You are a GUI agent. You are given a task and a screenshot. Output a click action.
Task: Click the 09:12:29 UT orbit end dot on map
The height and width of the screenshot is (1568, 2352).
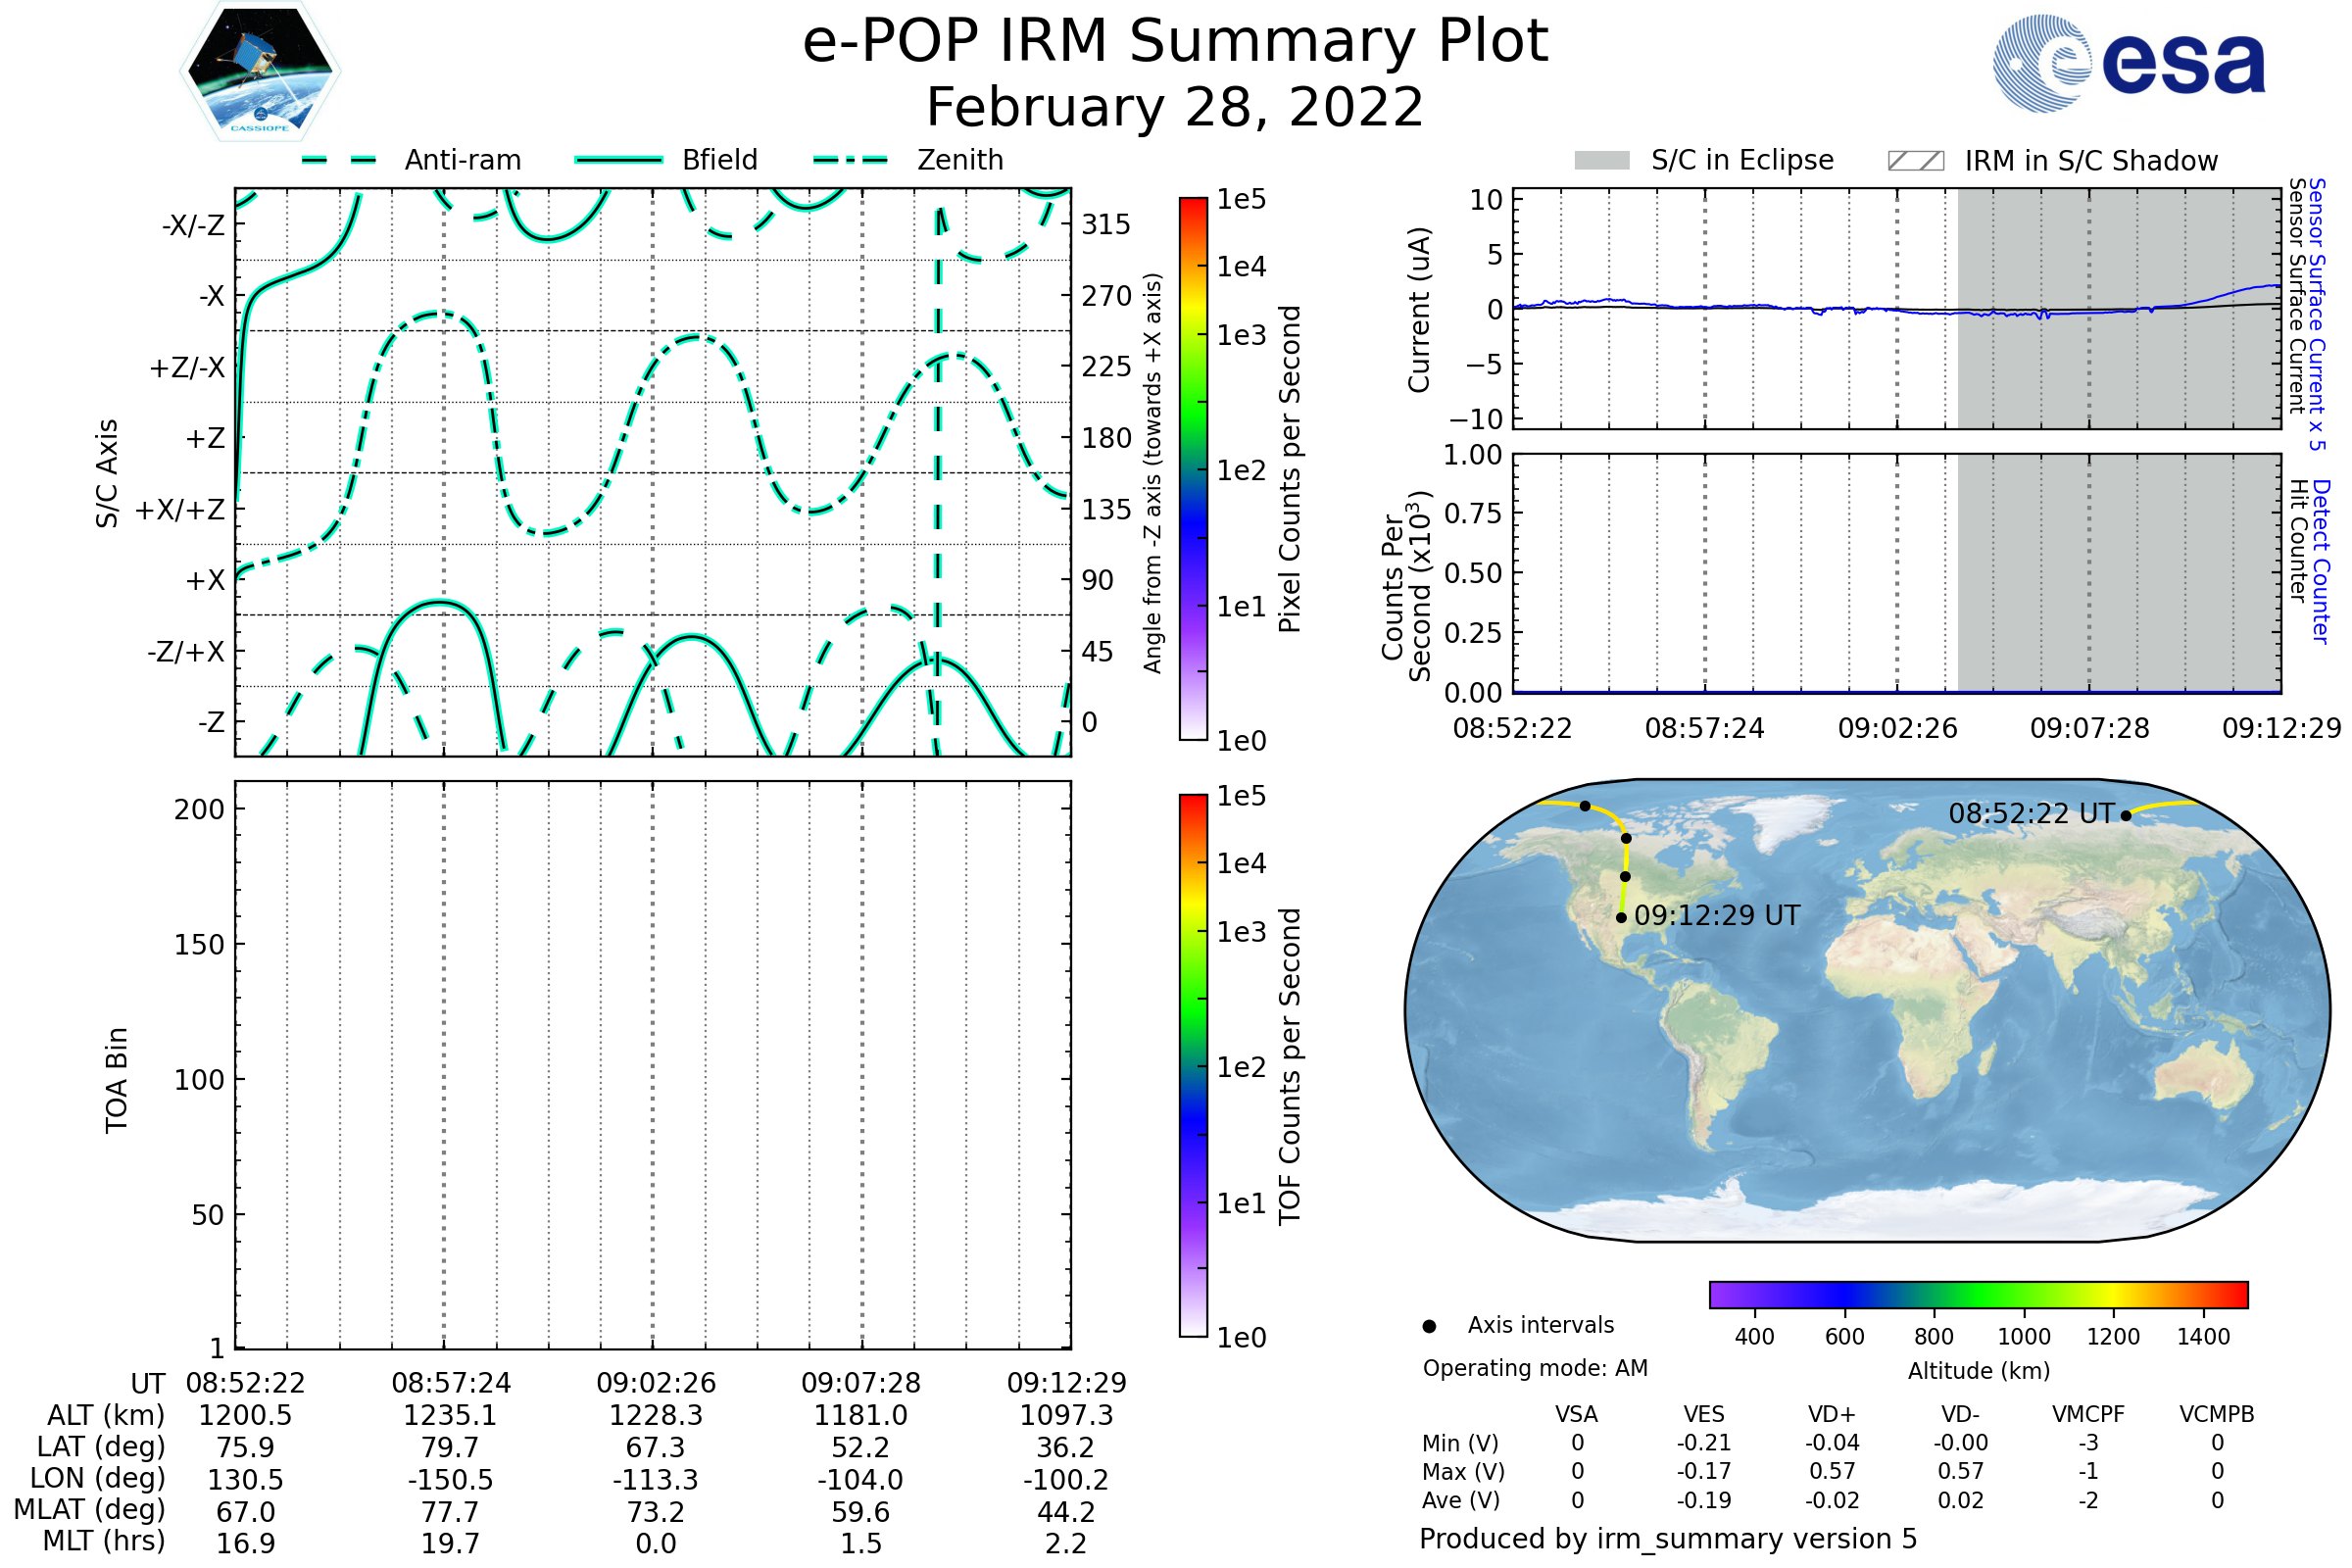(x=1621, y=917)
